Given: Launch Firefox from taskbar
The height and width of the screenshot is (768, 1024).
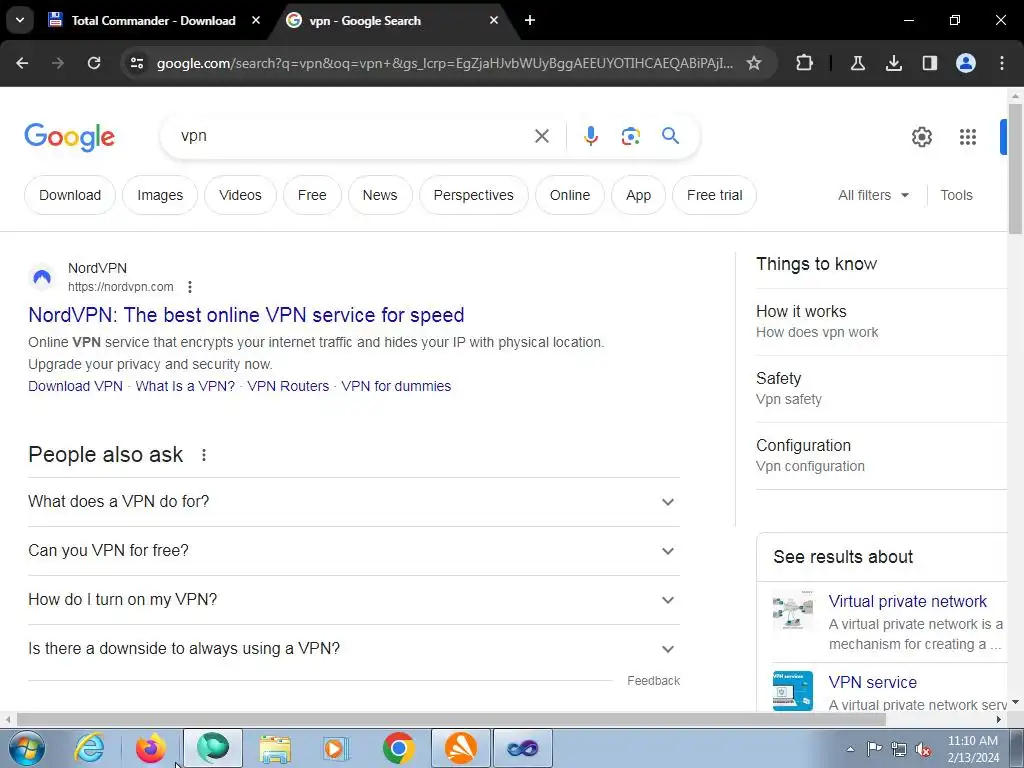Looking at the screenshot, I should pyautogui.click(x=150, y=748).
